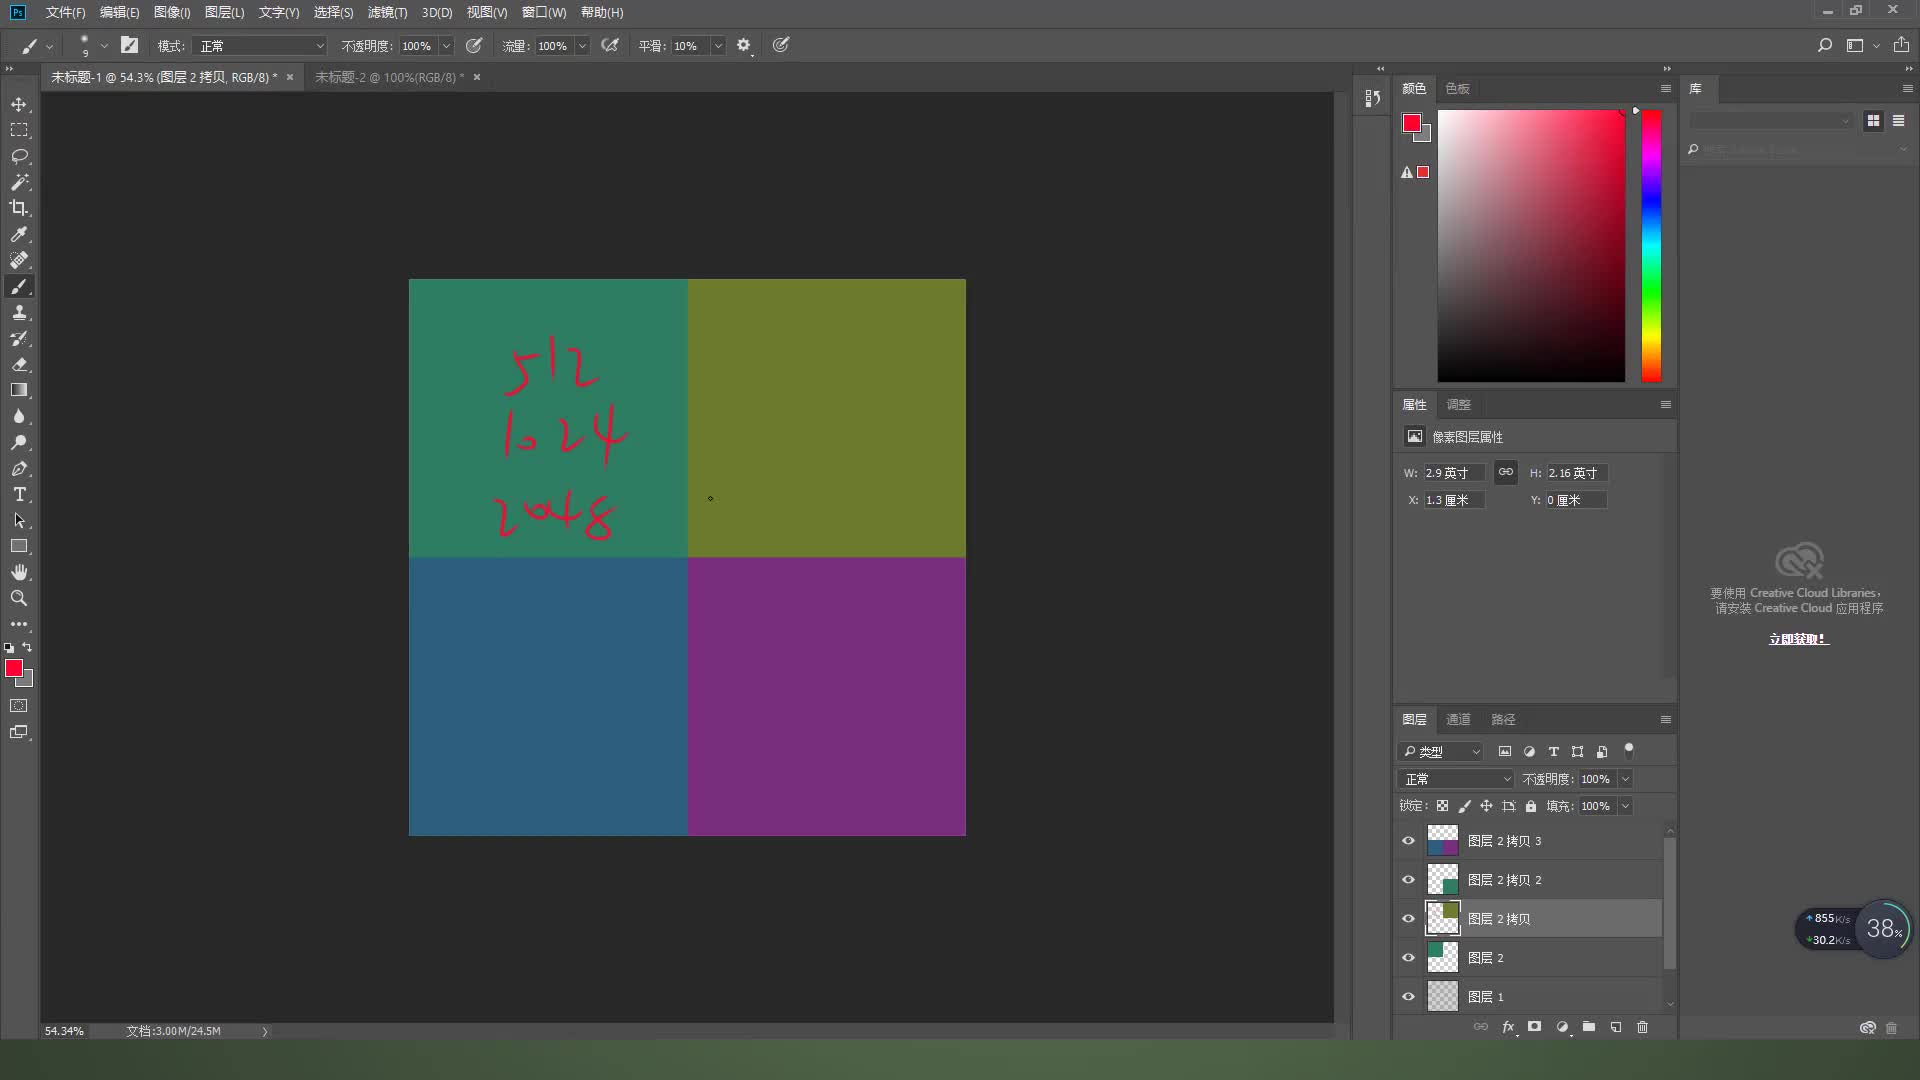Select the Lasso tool
The width and height of the screenshot is (1920, 1080).
point(19,156)
